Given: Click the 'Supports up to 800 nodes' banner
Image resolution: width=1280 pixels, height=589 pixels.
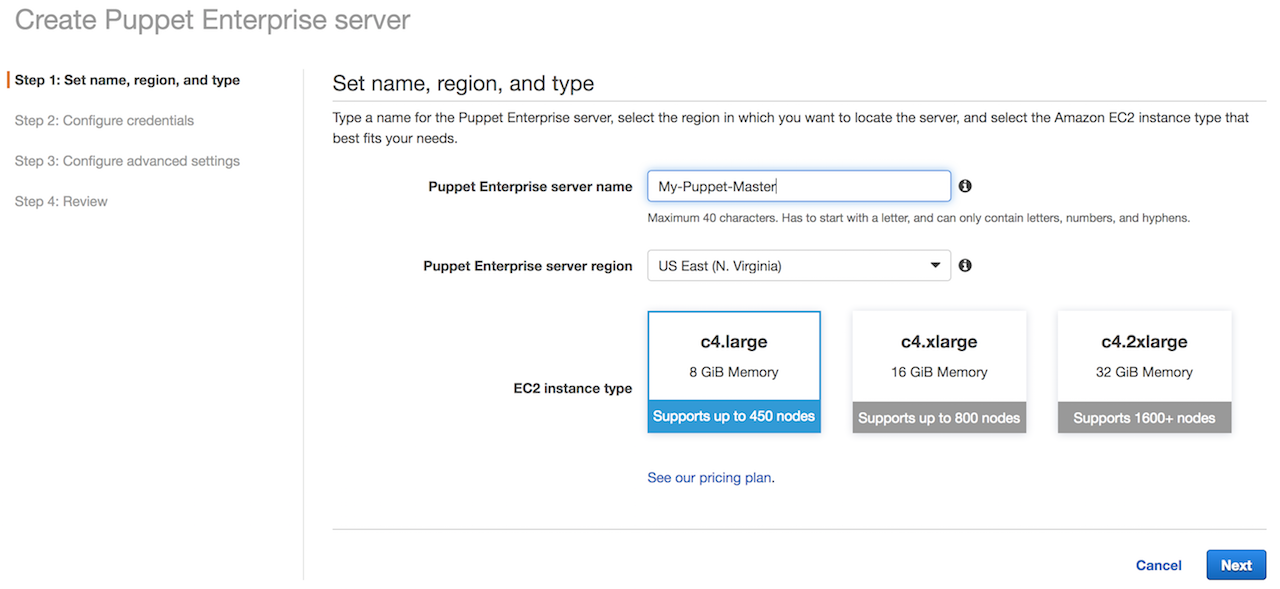Looking at the screenshot, I should coord(939,418).
